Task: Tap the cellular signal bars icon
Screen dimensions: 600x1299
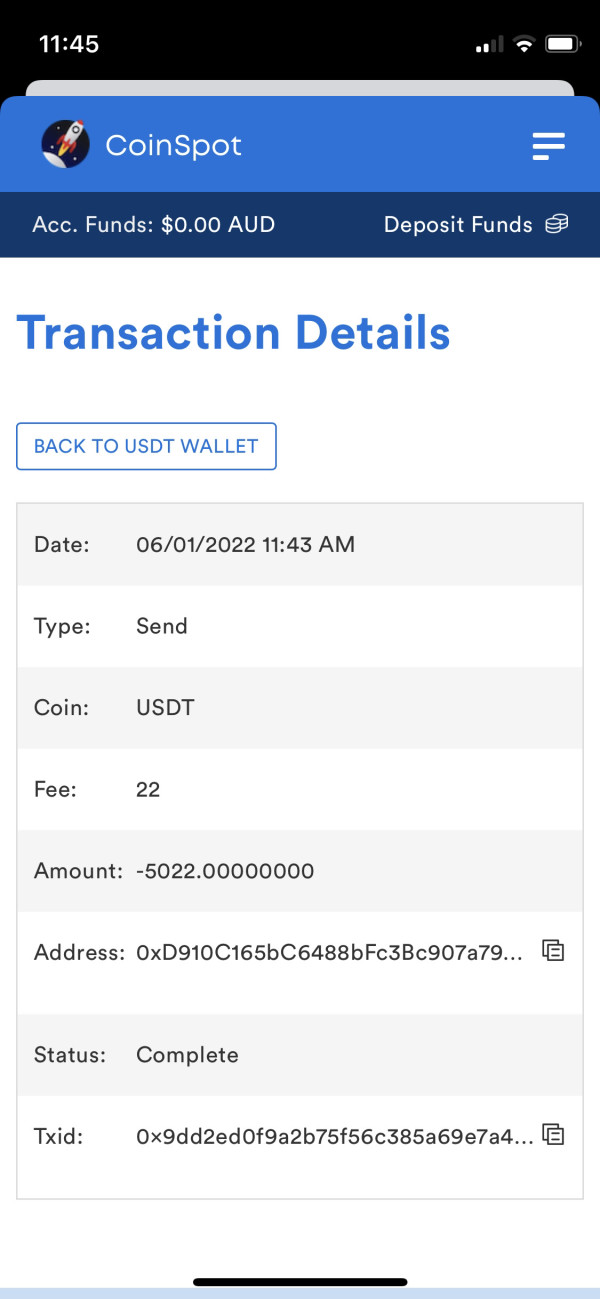Action: pos(489,45)
